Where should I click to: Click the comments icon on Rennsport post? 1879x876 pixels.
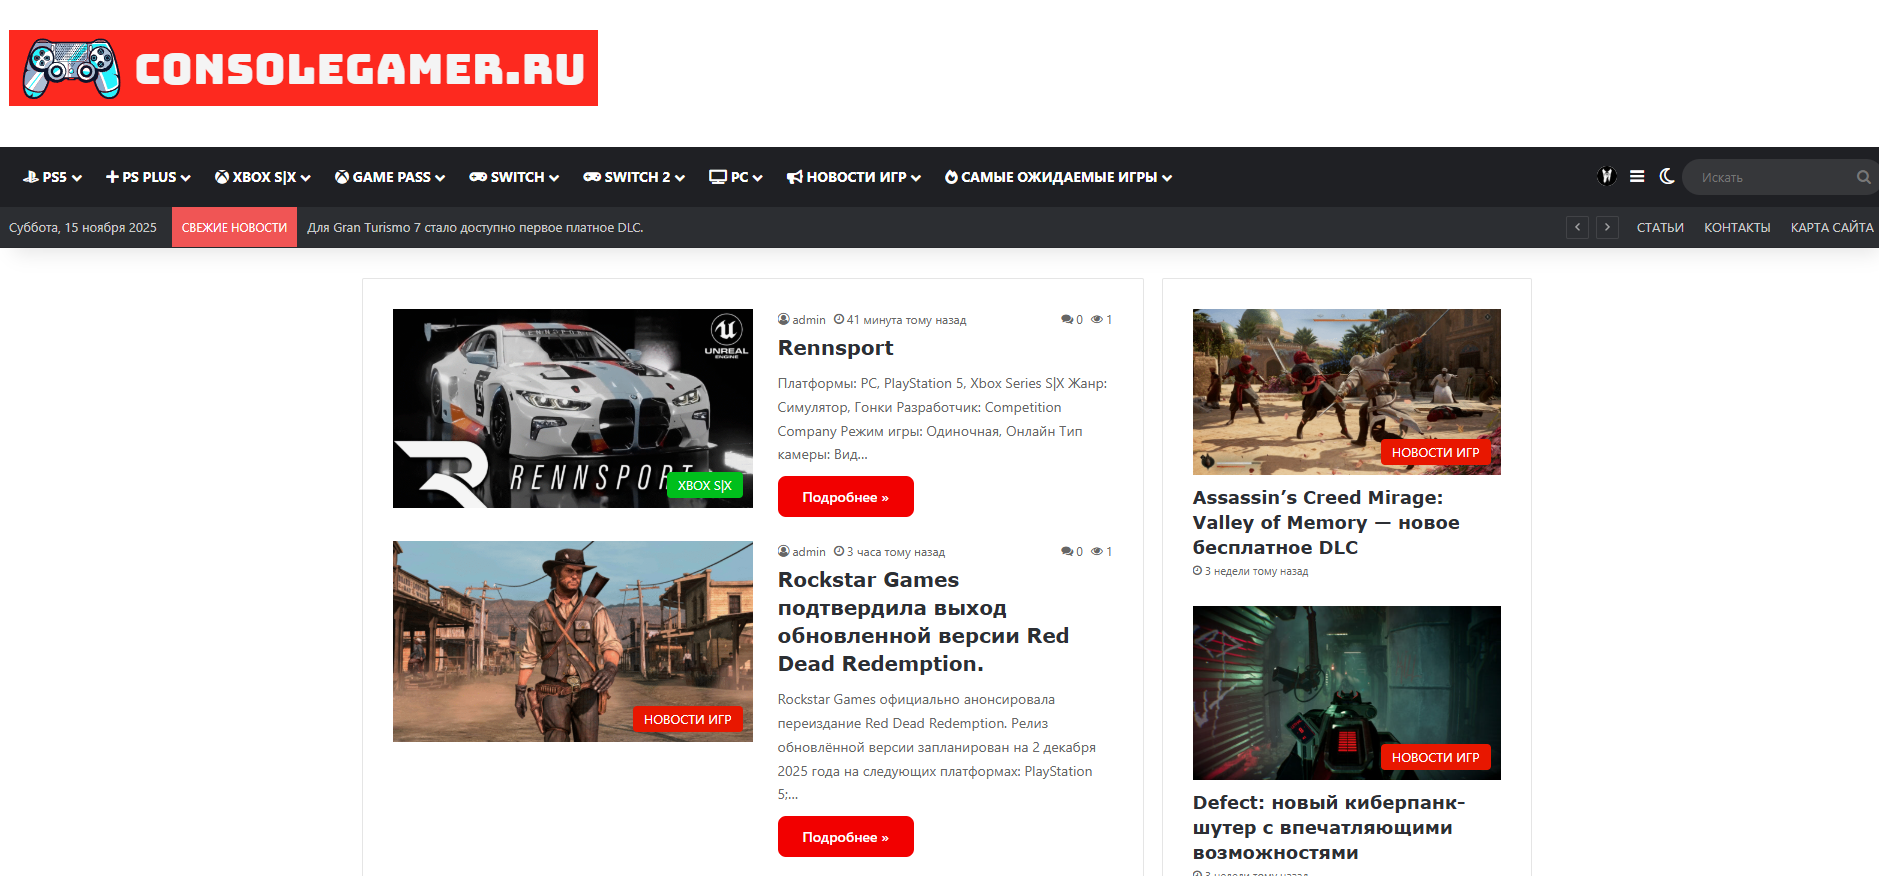click(1067, 320)
